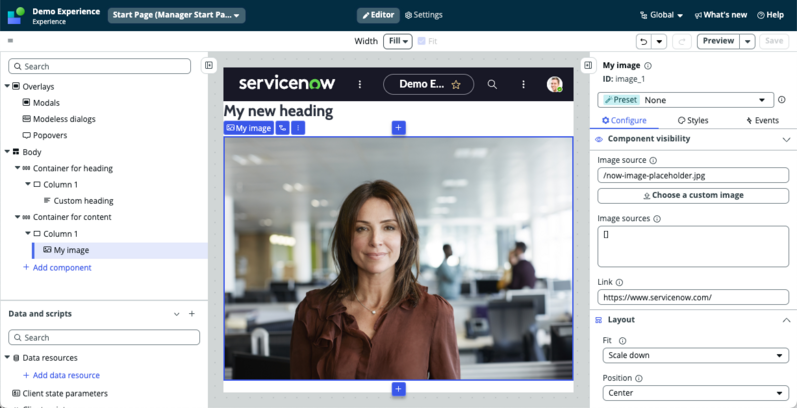
Task: Select Client state parameters
Action: point(65,393)
